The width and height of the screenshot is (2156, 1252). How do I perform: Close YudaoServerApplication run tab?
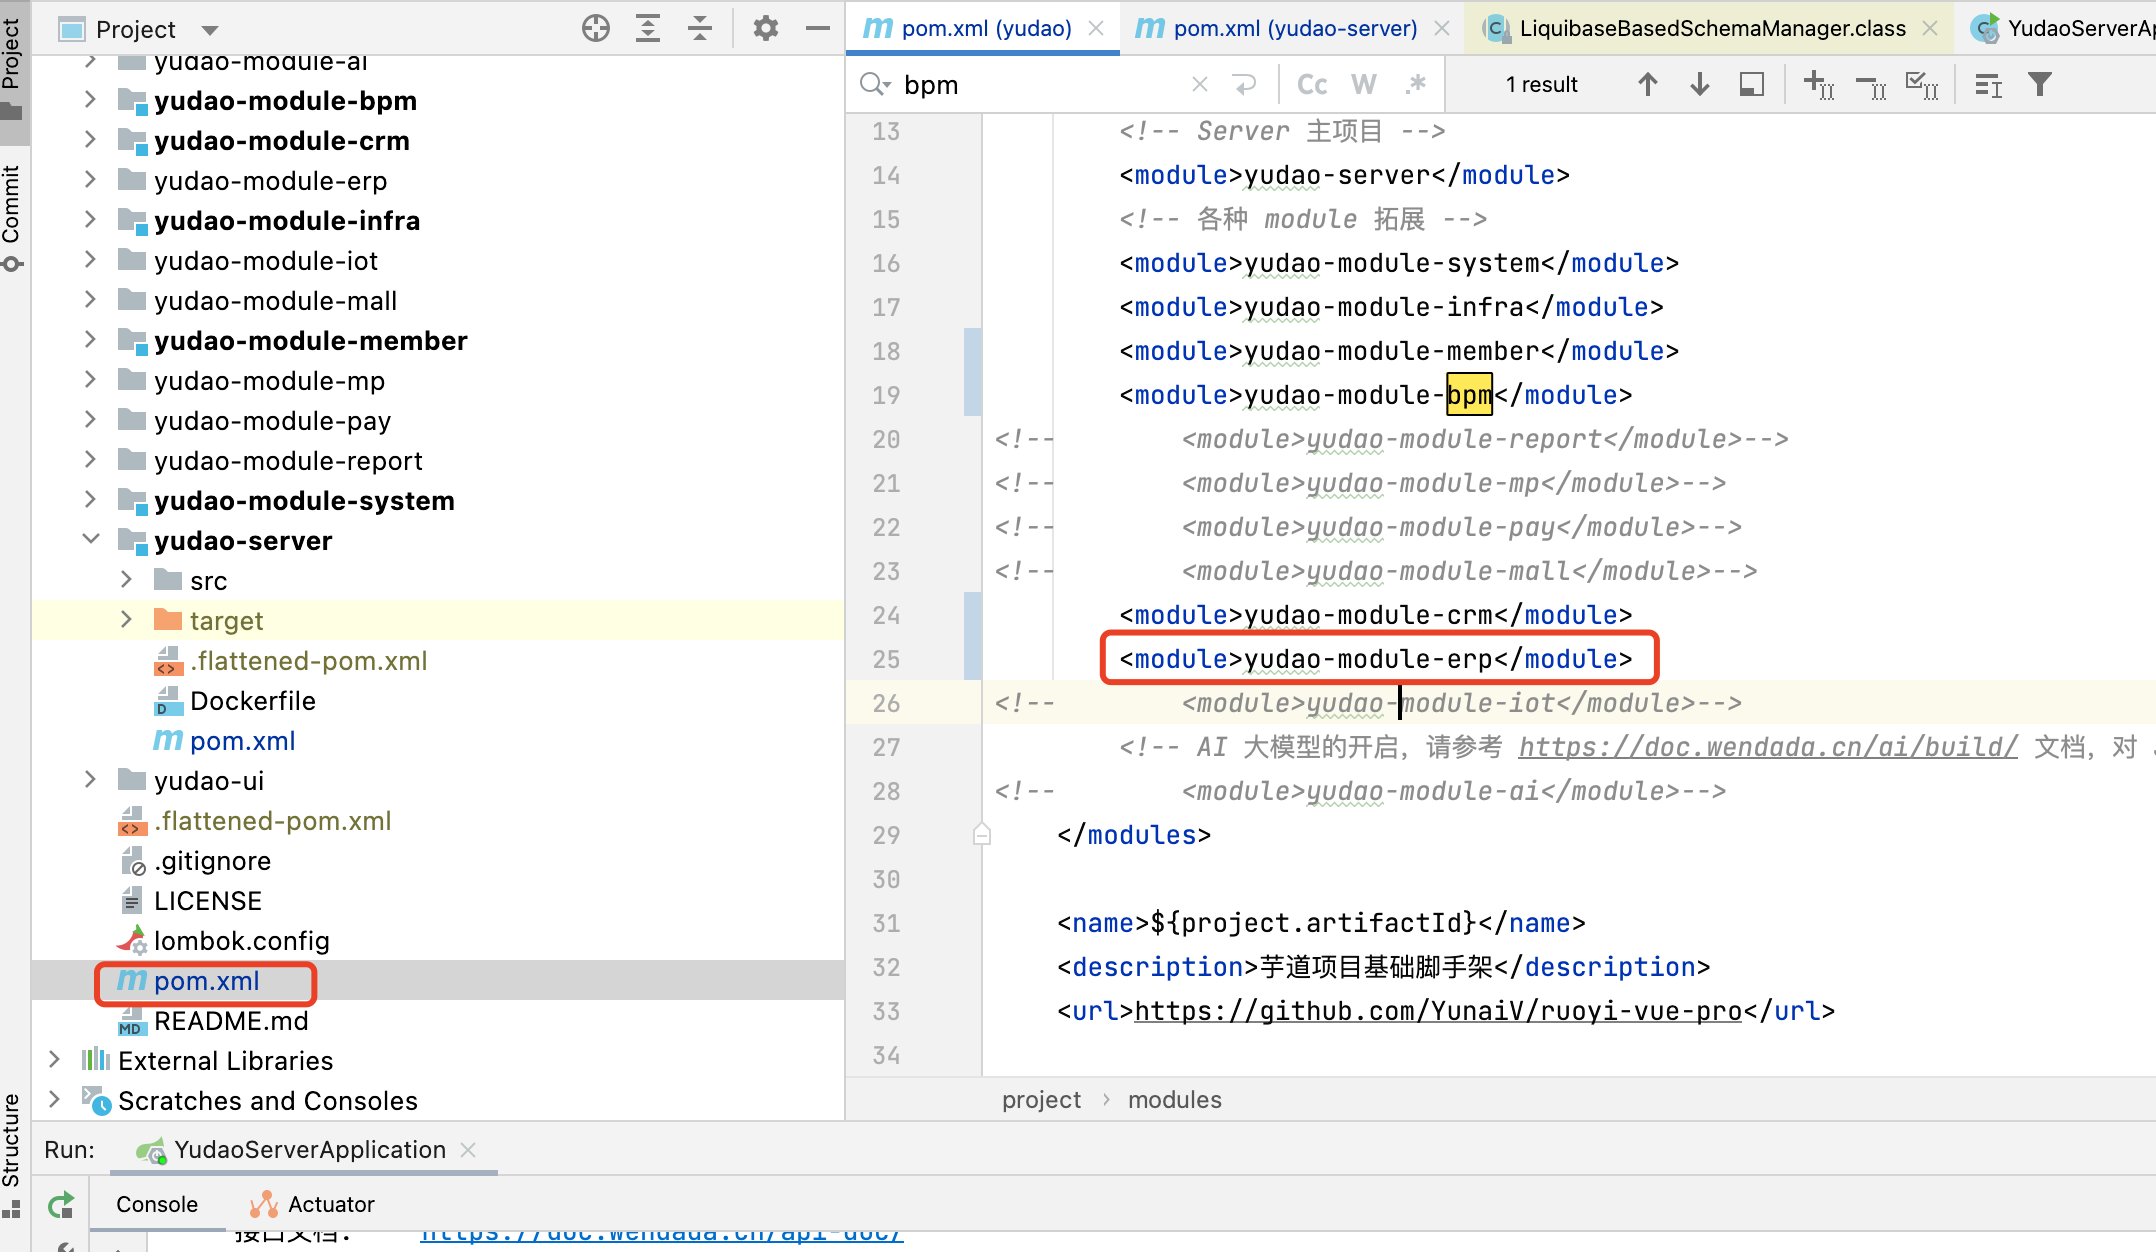coord(468,1150)
